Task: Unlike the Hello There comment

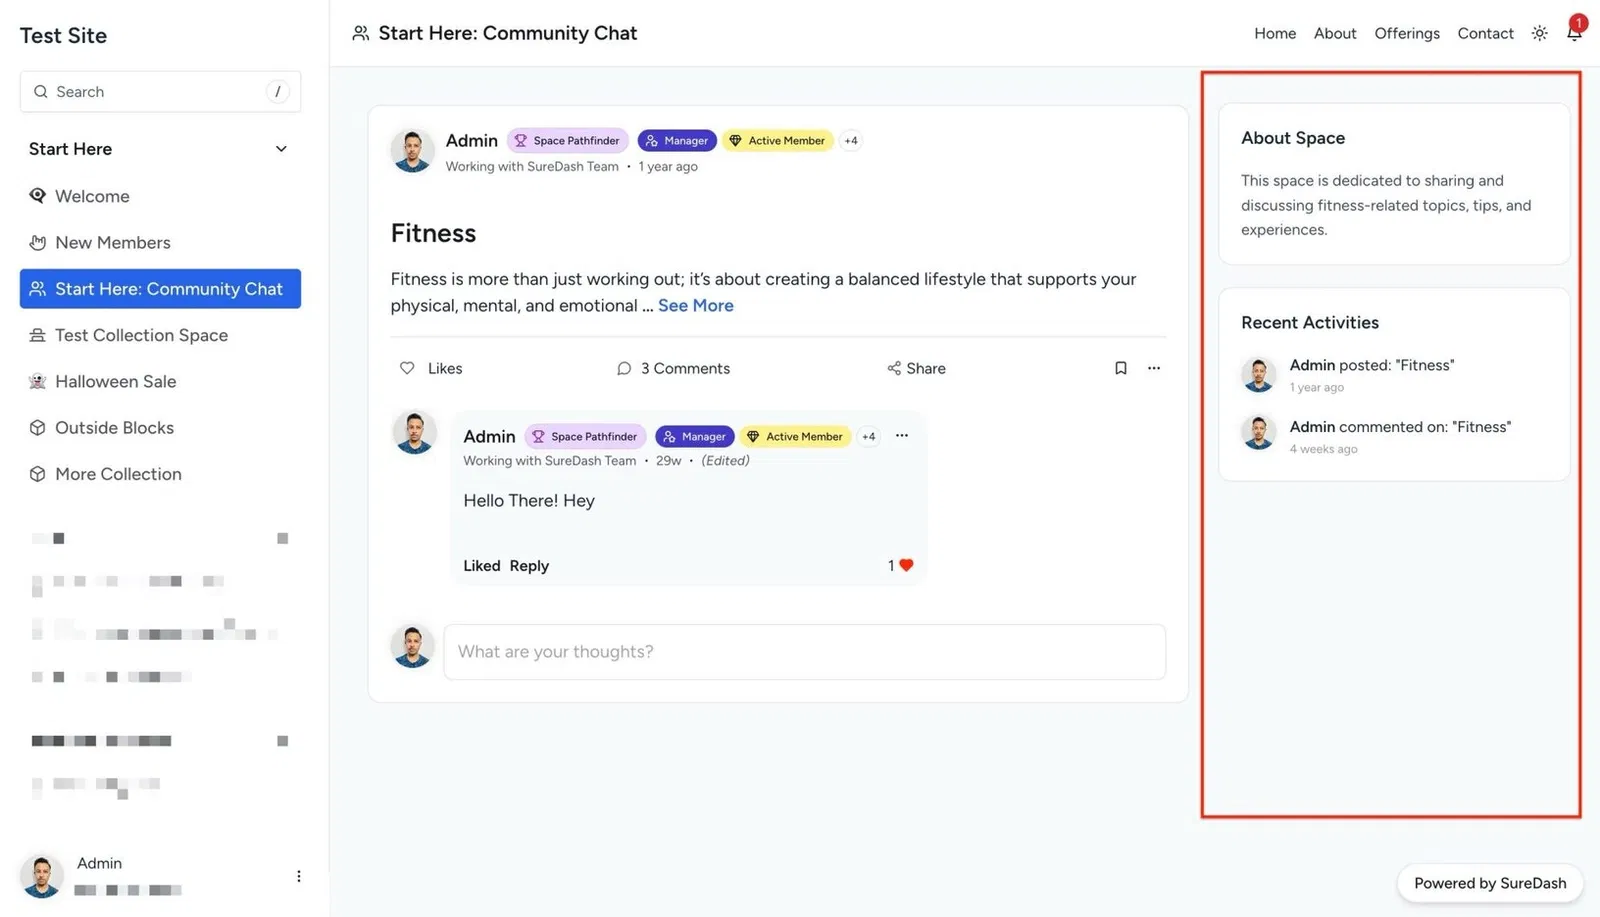Action: (x=481, y=565)
